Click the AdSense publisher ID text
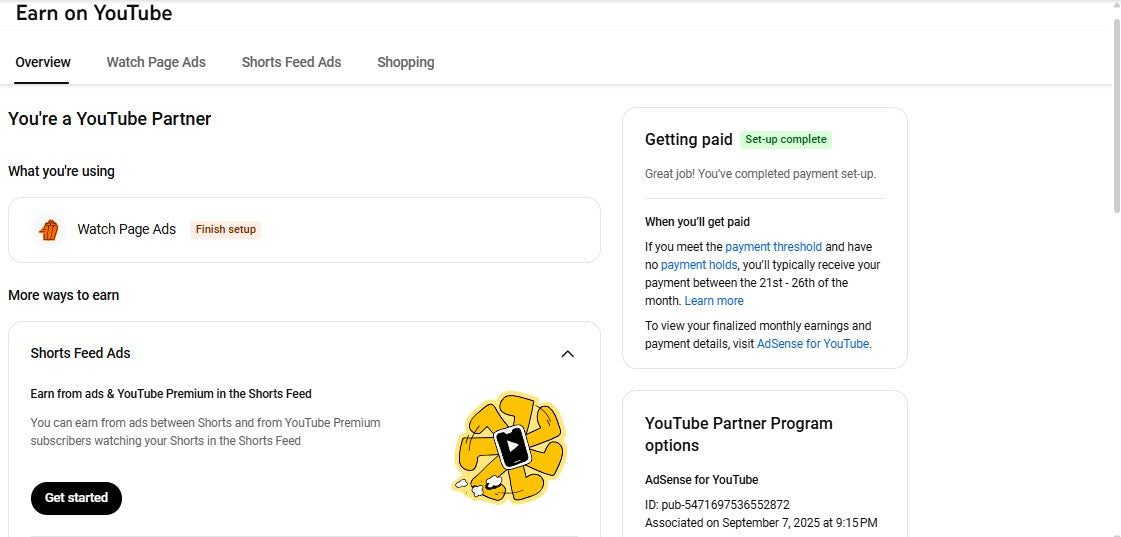Image resolution: width=1121 pixels, height=537 pixels. pos(717,505)
